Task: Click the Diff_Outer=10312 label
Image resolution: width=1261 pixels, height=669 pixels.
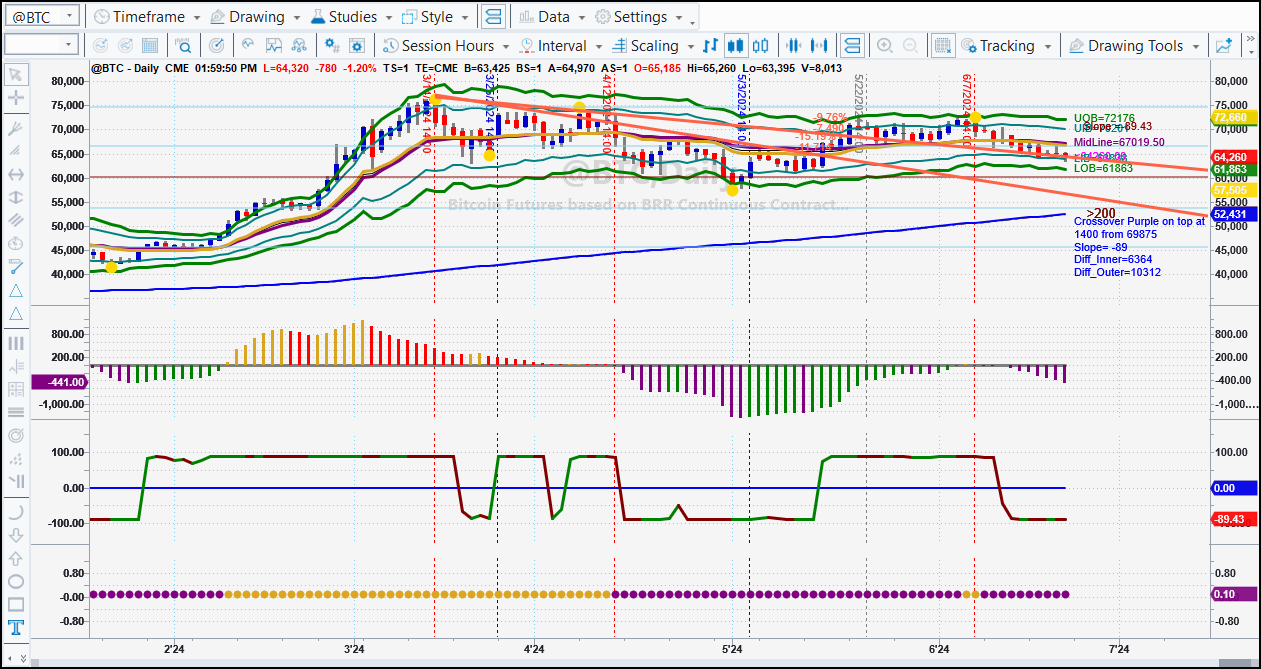Action: (1117, 272)
